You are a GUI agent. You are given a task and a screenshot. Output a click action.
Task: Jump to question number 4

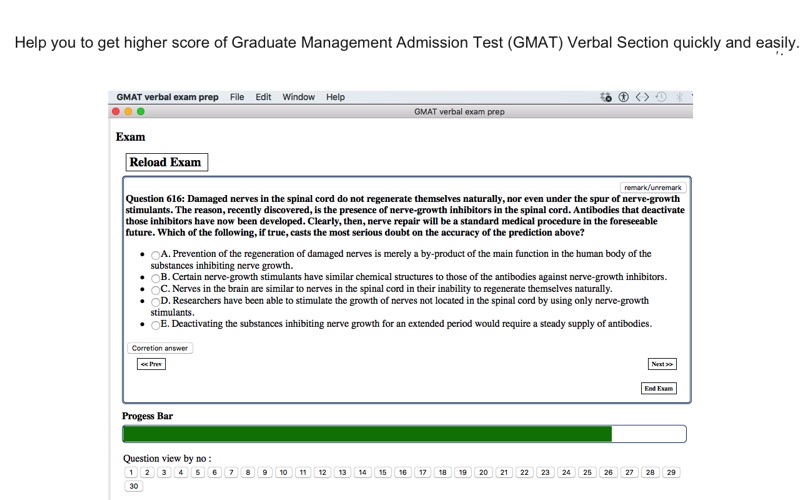[181, 472]
